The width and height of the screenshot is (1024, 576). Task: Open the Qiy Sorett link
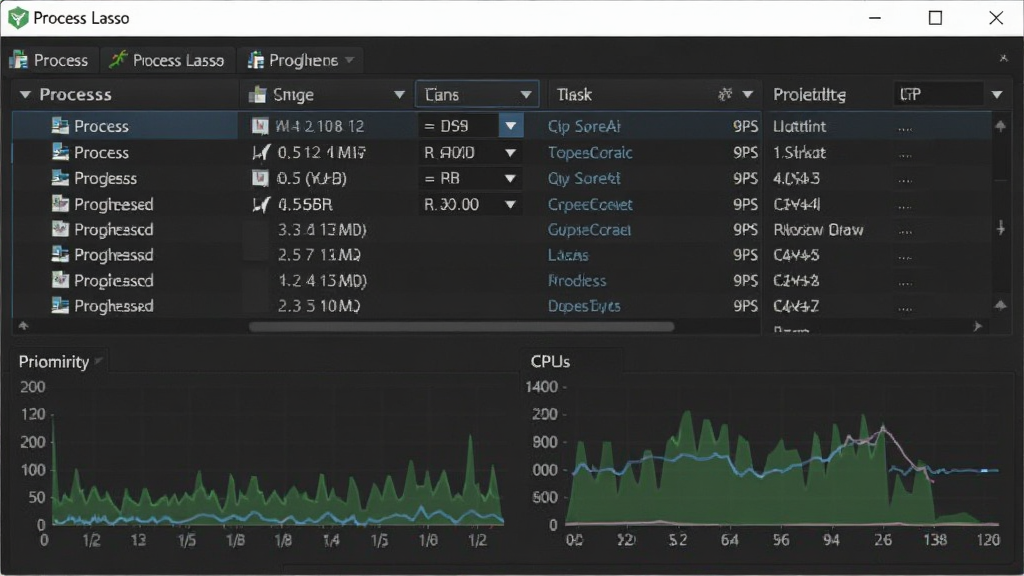584,178
